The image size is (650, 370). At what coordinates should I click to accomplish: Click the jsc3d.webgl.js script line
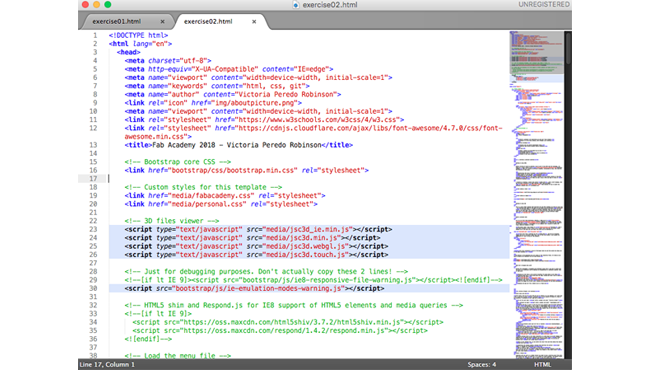256,246
